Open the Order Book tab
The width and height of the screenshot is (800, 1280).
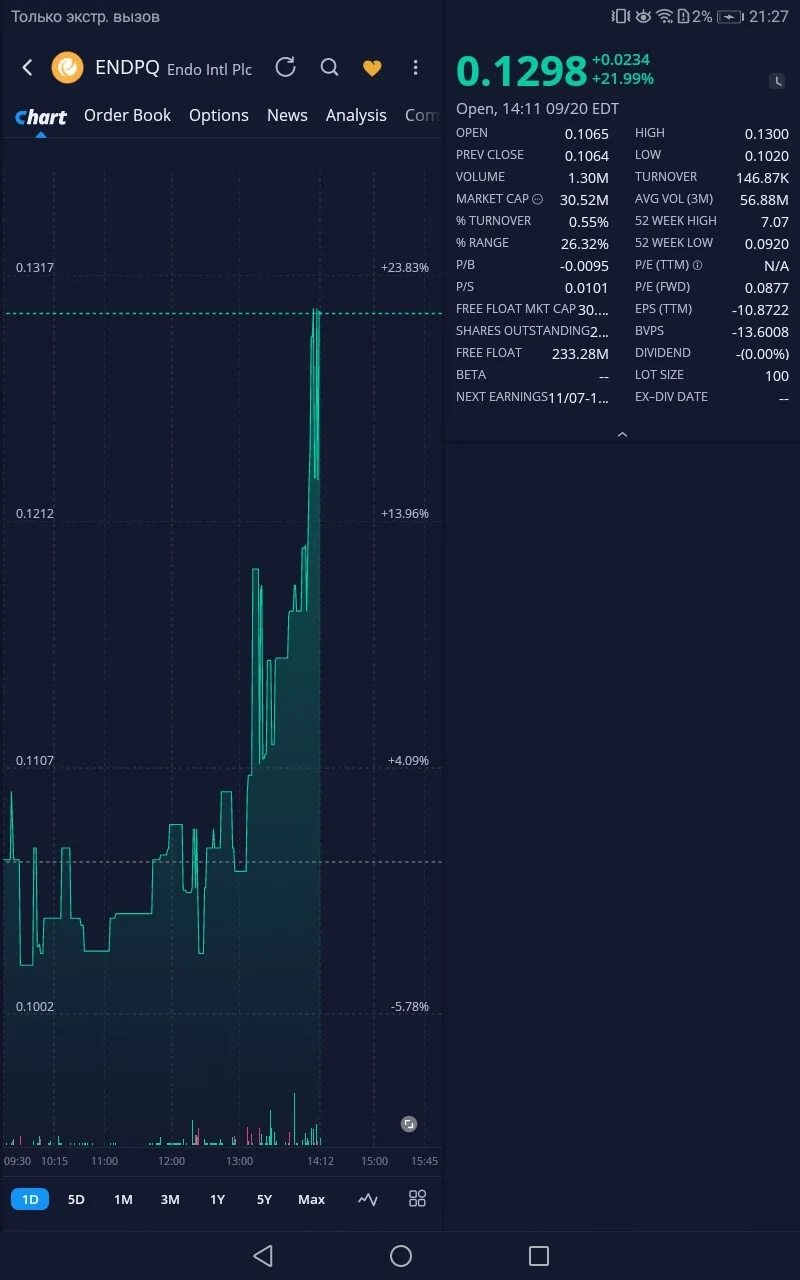[x=128, y=115]
